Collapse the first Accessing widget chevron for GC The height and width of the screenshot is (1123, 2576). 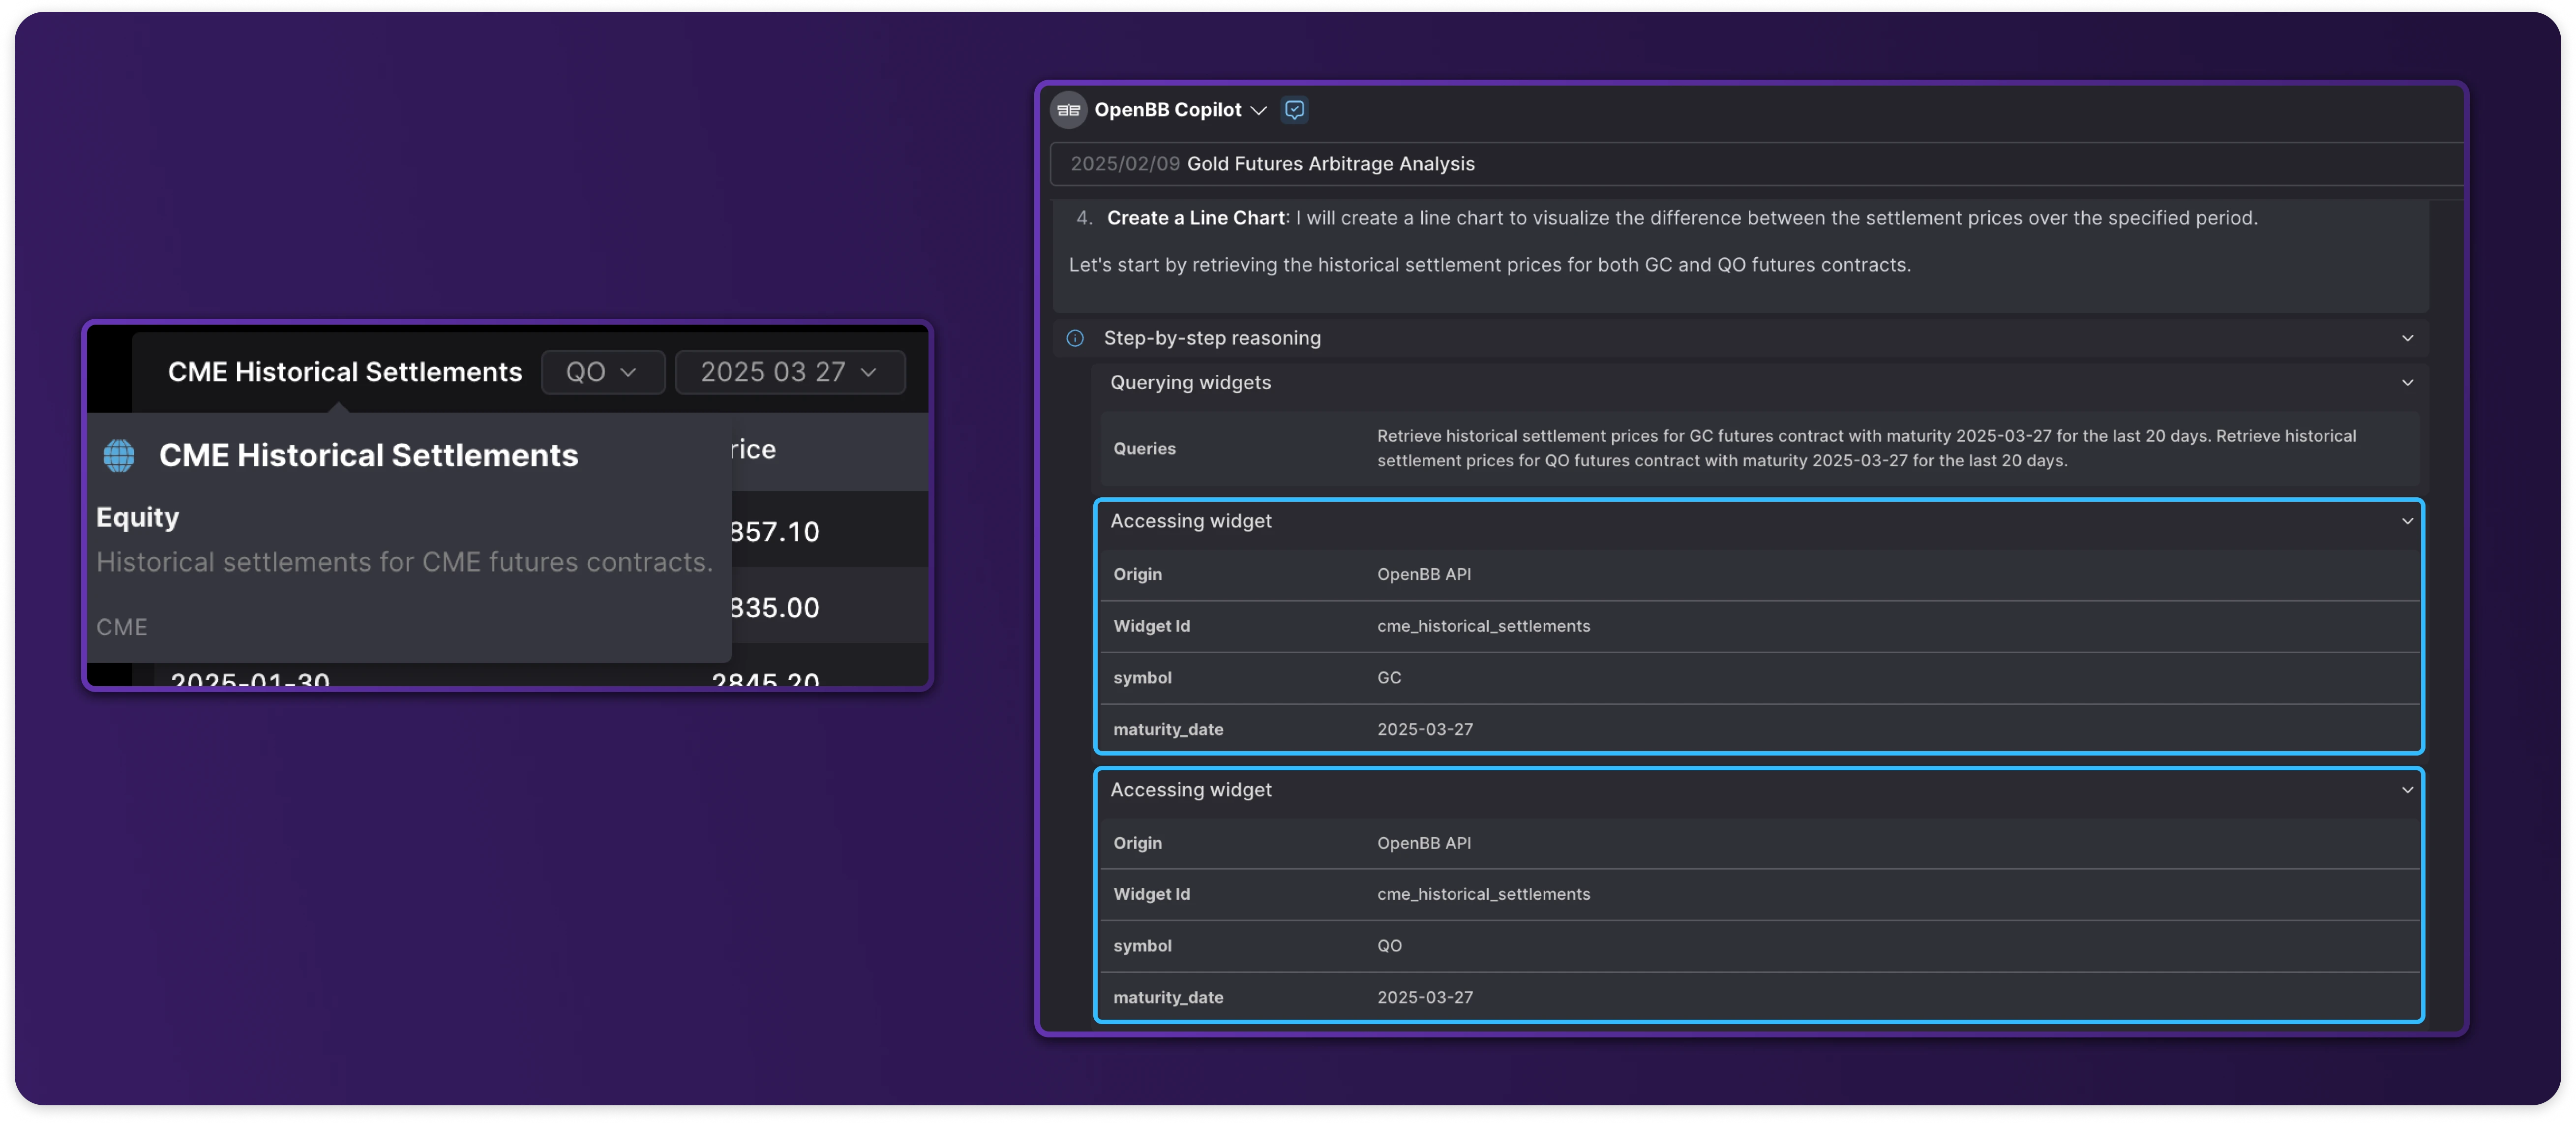pos(2407,521)
